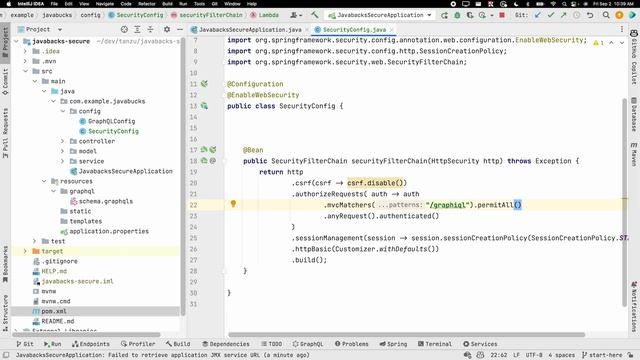Screen dimensions: 640x360
Task: Open the Refactor menu
Action: [x=147, y=4]
